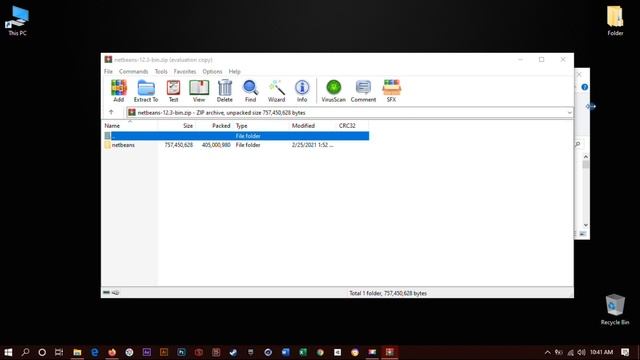Show archive Info

302,91
